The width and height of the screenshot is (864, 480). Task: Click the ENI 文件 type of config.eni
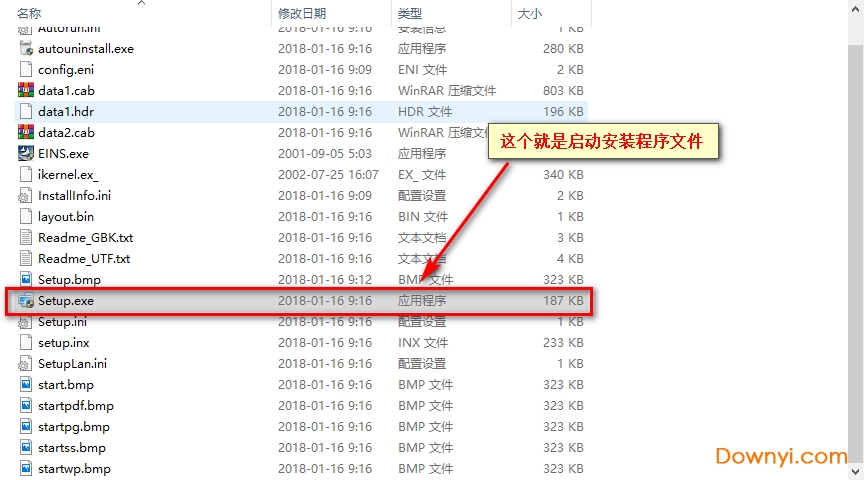(x=423, y=69)
